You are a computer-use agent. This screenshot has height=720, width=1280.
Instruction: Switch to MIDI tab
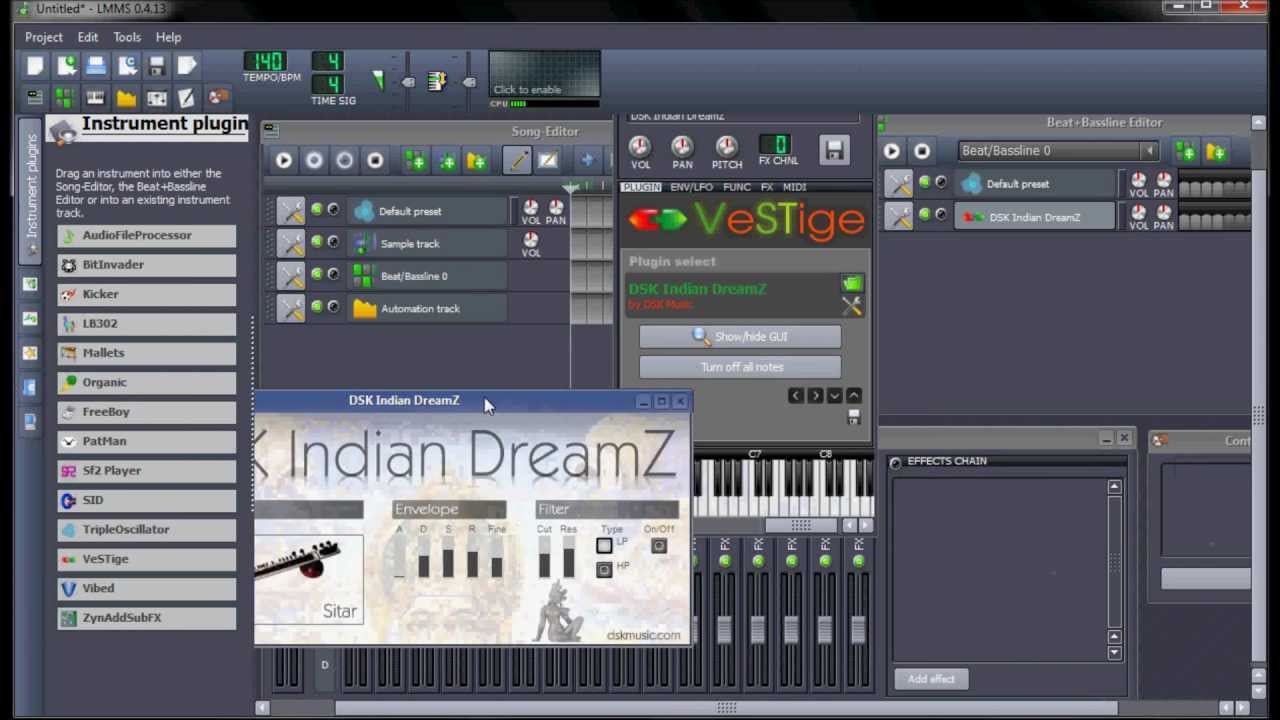tap(795, 187)
